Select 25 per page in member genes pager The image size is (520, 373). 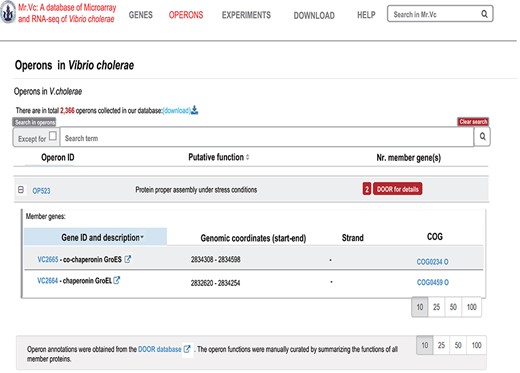tap(436, 307)
